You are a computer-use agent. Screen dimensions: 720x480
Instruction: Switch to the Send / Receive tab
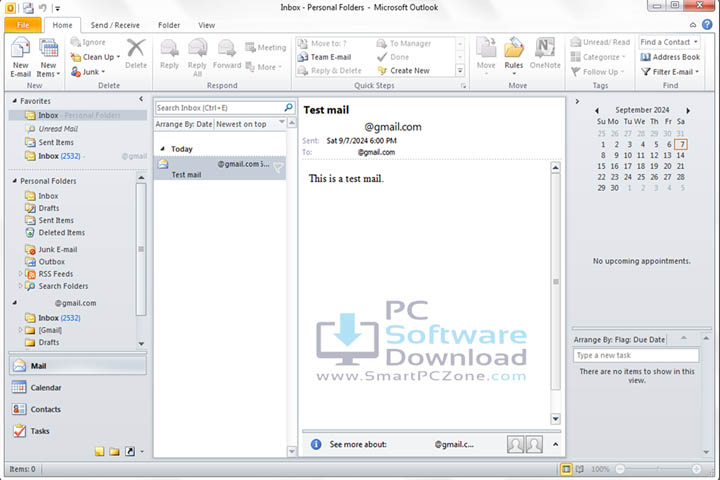pos(115,25)
